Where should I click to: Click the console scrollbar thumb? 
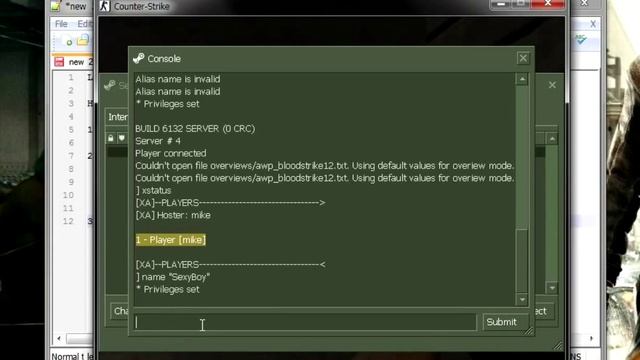[522, 260]
